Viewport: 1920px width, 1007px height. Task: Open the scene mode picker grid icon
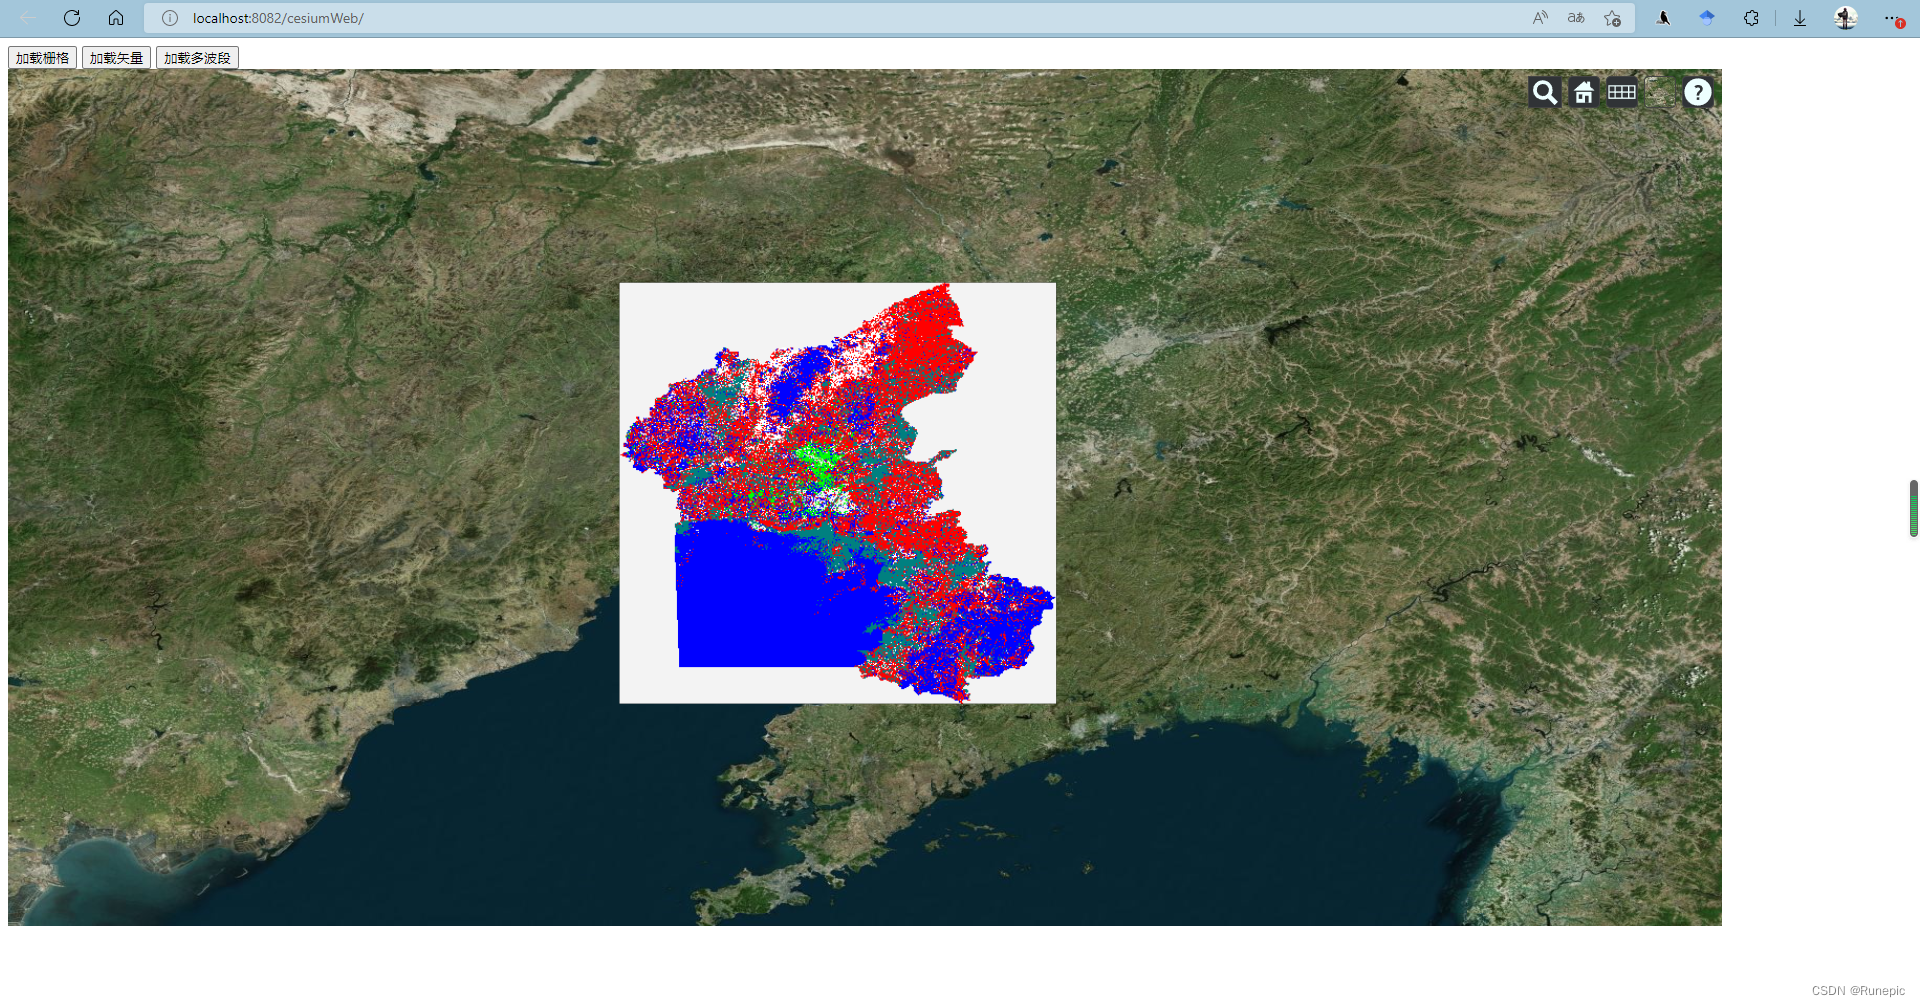click(x=1621, y=92)
